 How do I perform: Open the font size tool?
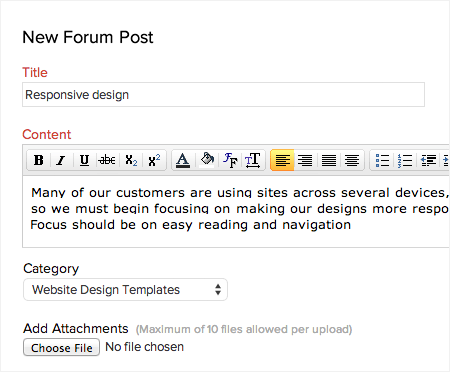pyautogui.click(x=253, y=160)
